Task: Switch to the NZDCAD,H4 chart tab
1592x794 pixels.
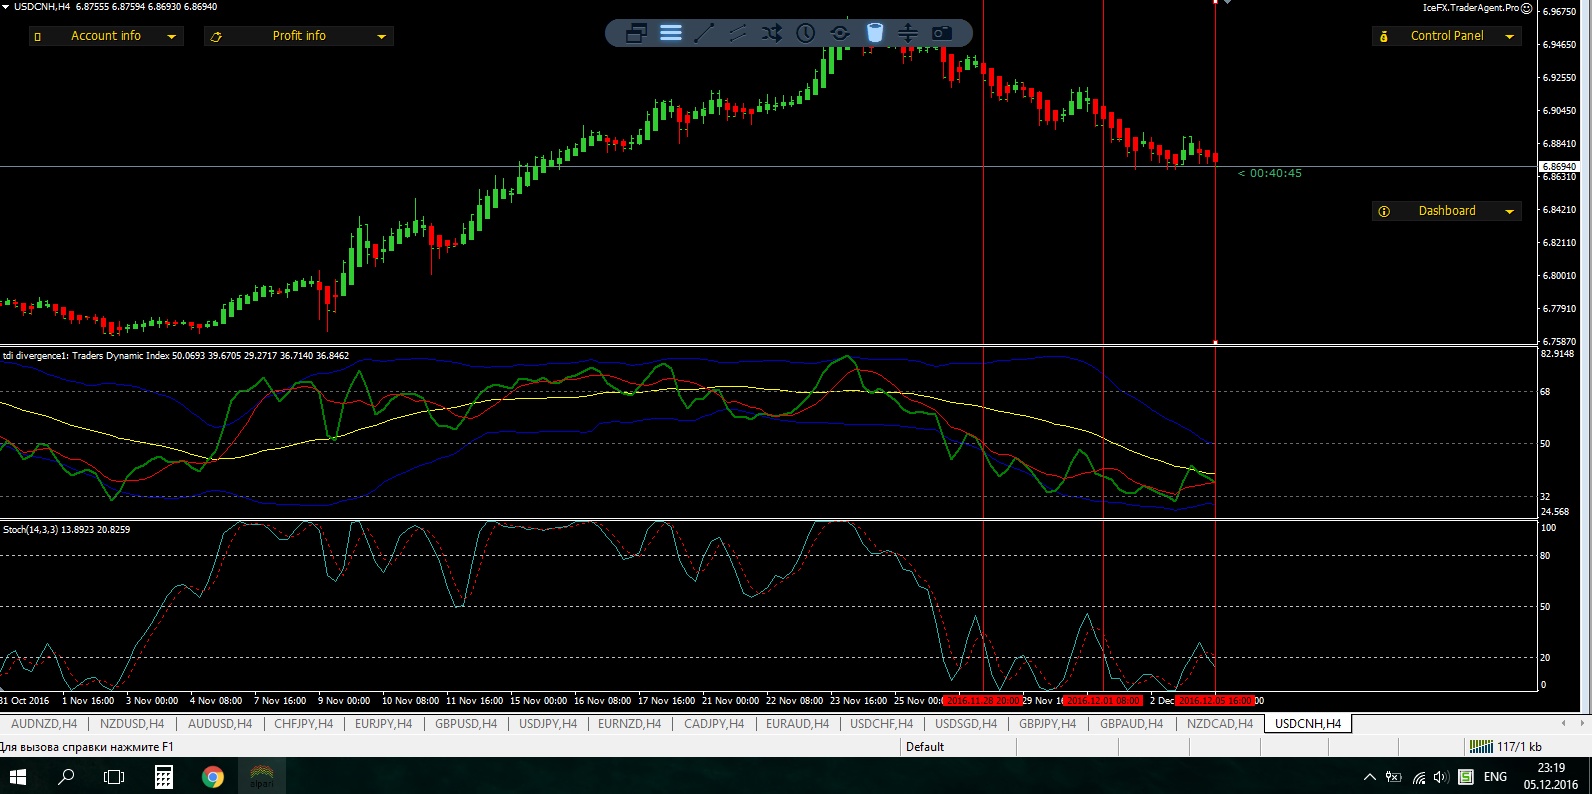Action: [x=1220, y=724]
